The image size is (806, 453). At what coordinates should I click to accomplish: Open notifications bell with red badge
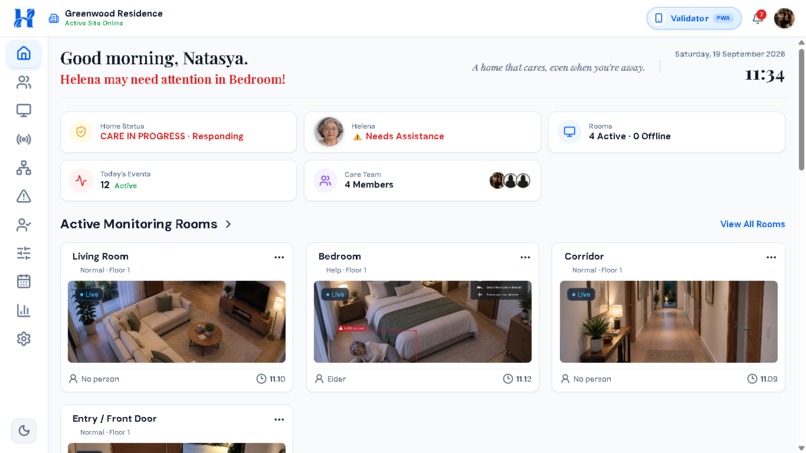[x=758, y=17]
